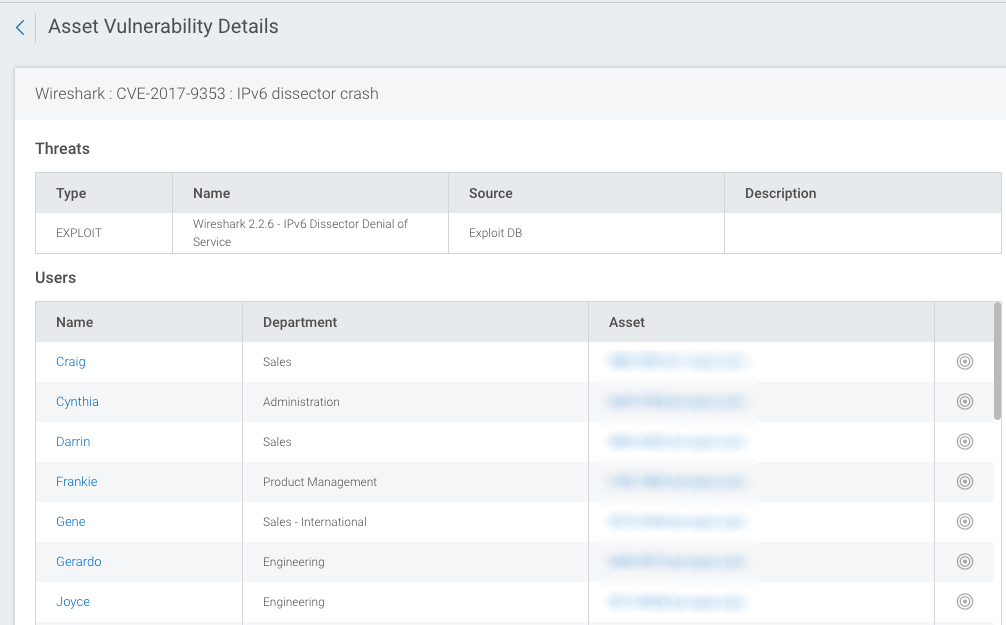Click the Users table scrollbar
Image resolution: width=1006 pixels, height=625 pixels.
[997, 361]
